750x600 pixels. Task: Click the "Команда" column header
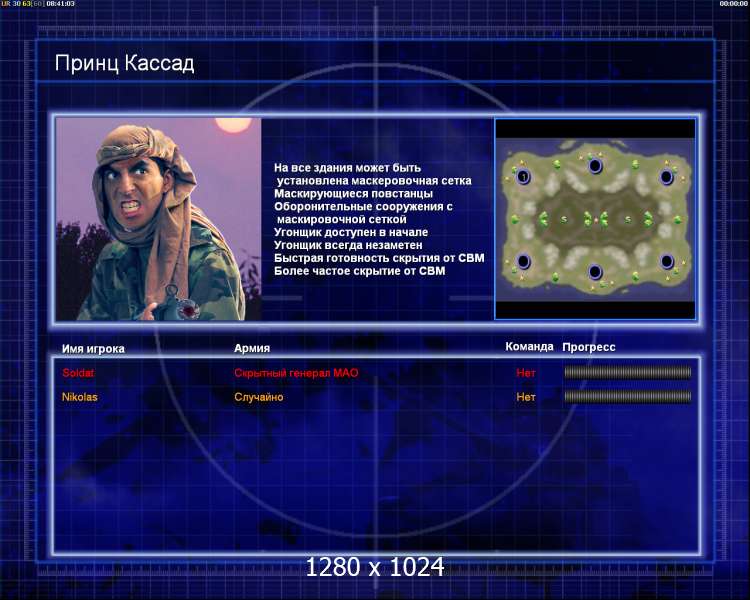pos(529,346)
